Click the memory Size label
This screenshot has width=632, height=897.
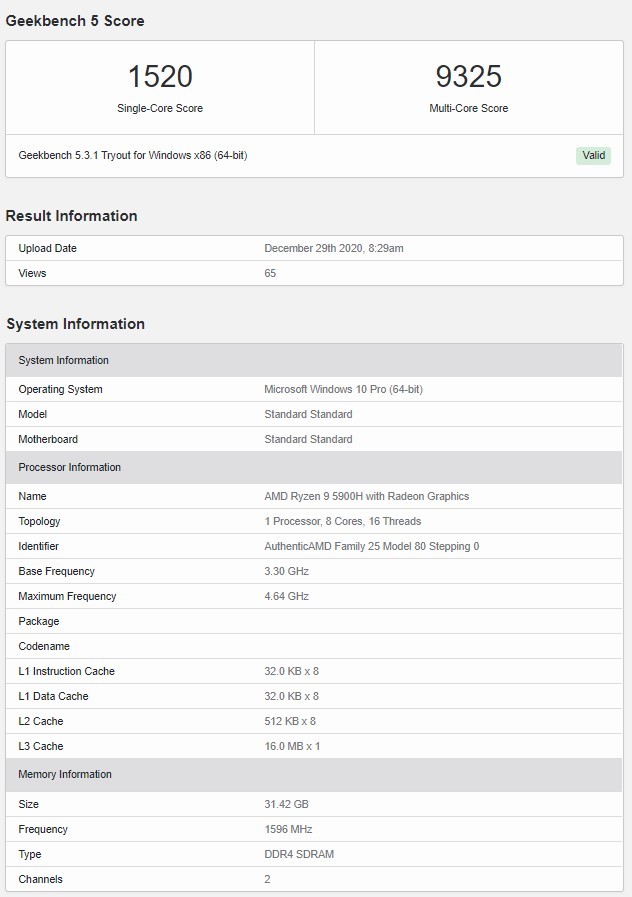coord(29,804)
